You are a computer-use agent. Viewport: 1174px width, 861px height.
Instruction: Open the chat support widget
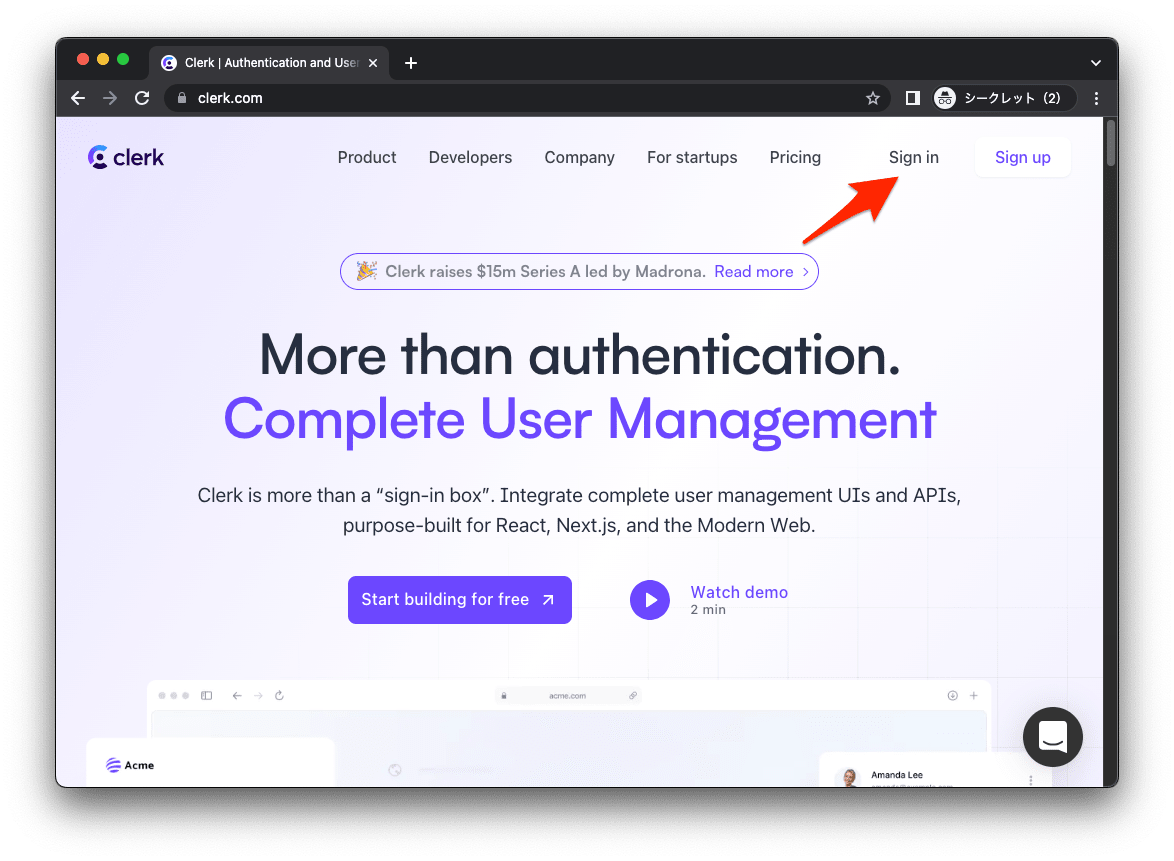[1053, 737]
